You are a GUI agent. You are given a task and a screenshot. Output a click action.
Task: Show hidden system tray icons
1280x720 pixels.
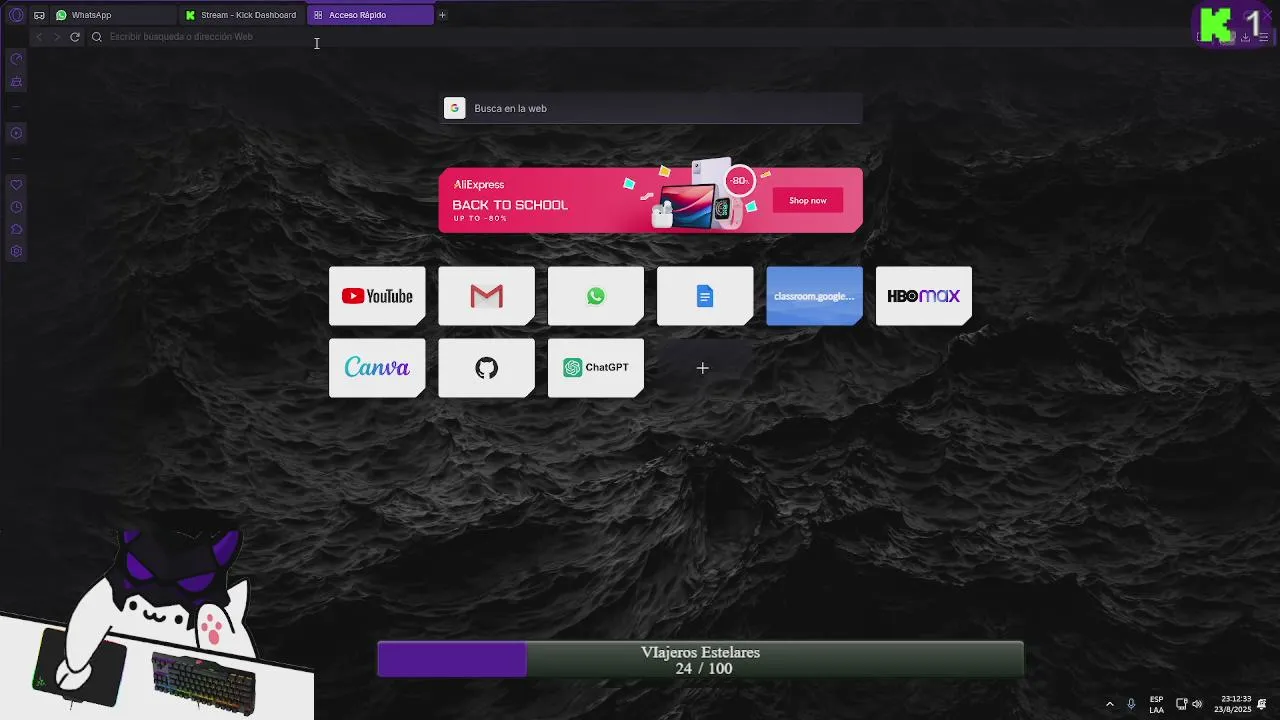[1109, 704]
